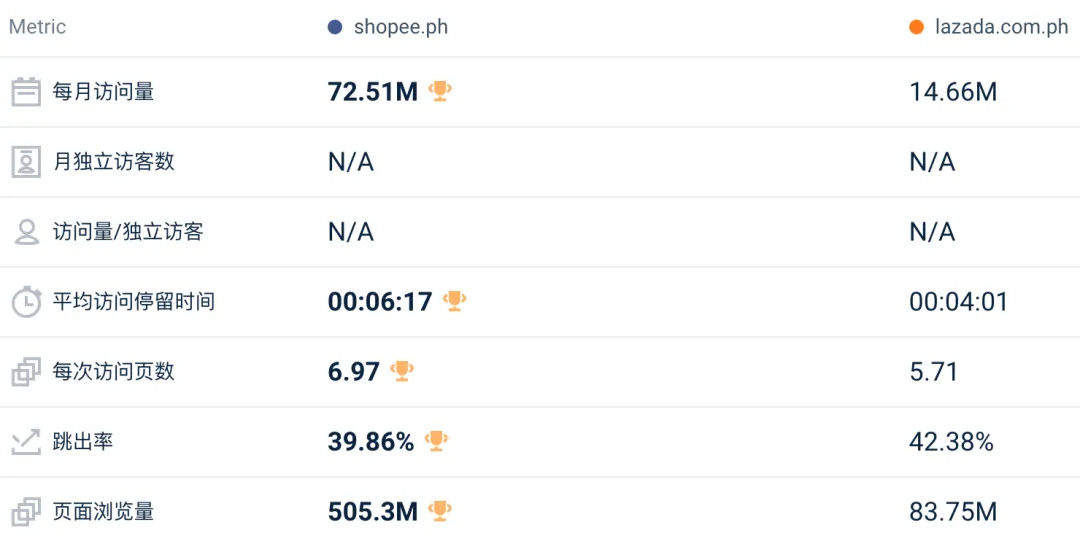
Task: Click the bounce arrow icon beside 跳出率
Action: [x=26, y=442]
